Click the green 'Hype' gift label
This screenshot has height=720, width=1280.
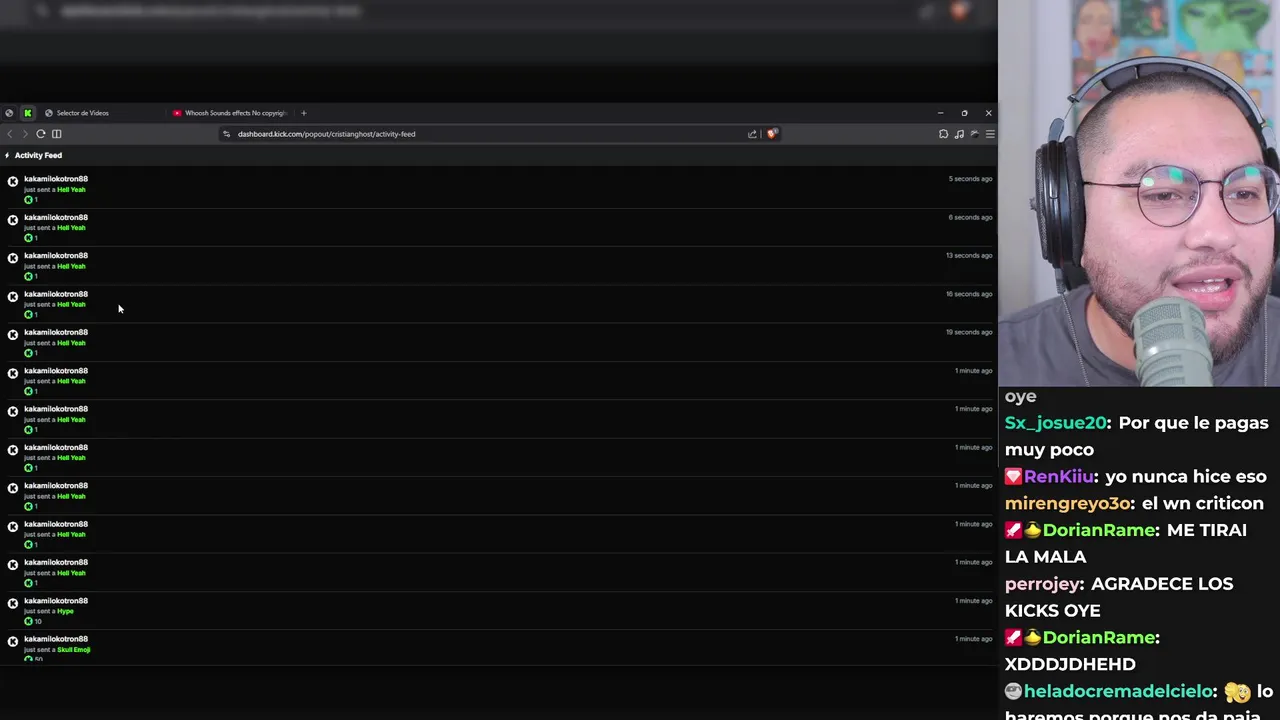coord(65,611)
